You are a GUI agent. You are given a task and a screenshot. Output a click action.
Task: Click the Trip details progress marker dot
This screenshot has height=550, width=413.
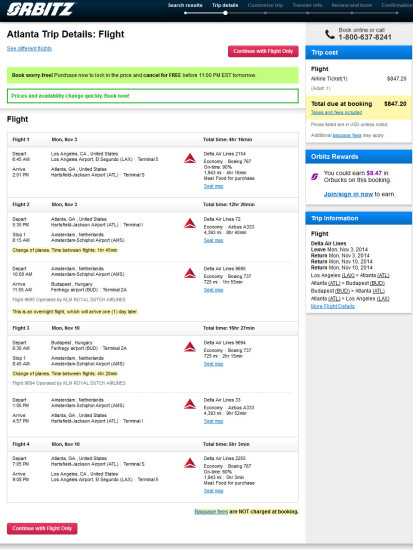[x=225, y=13]
